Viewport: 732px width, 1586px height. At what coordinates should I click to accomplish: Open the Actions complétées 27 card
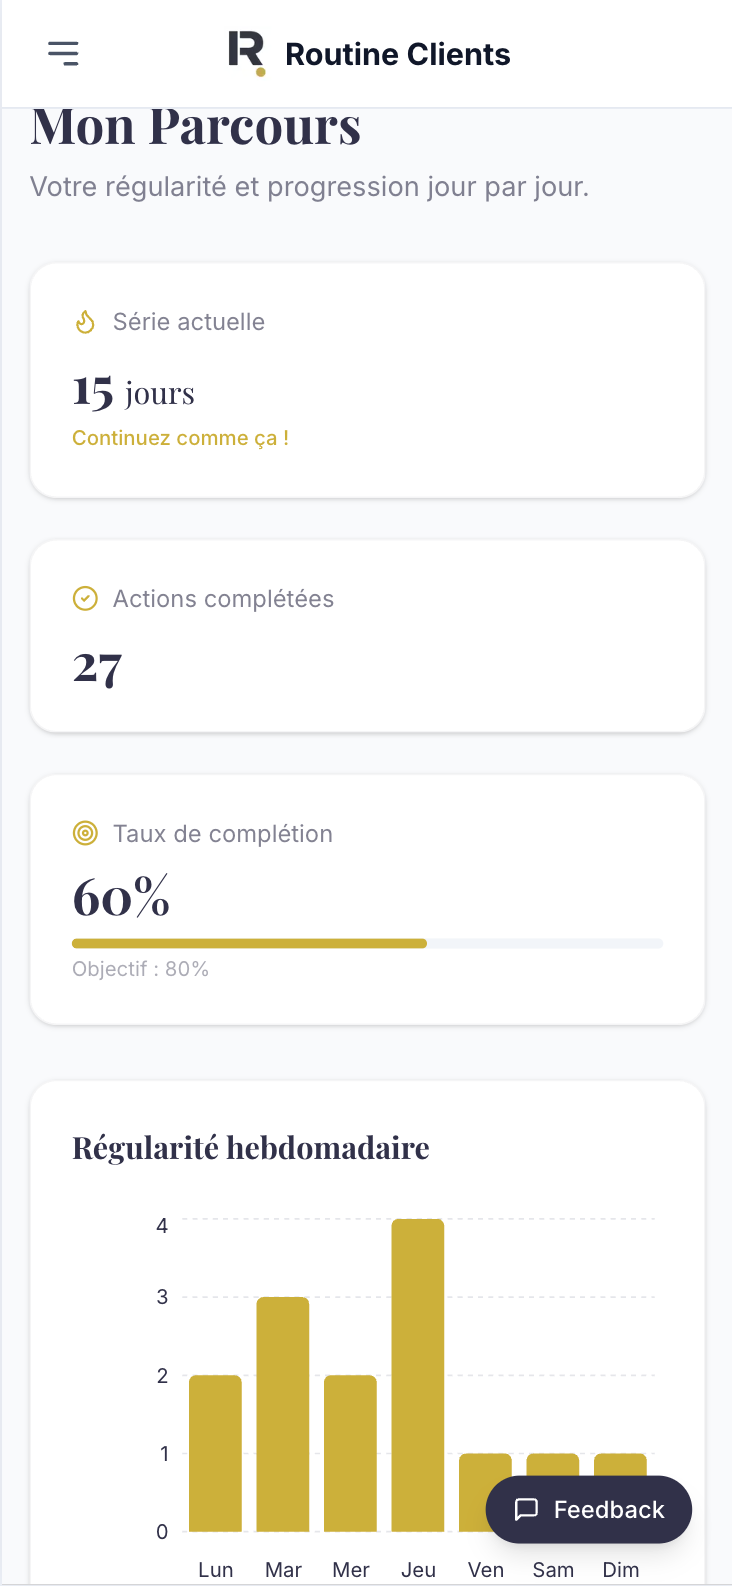[x=367, y=636]
